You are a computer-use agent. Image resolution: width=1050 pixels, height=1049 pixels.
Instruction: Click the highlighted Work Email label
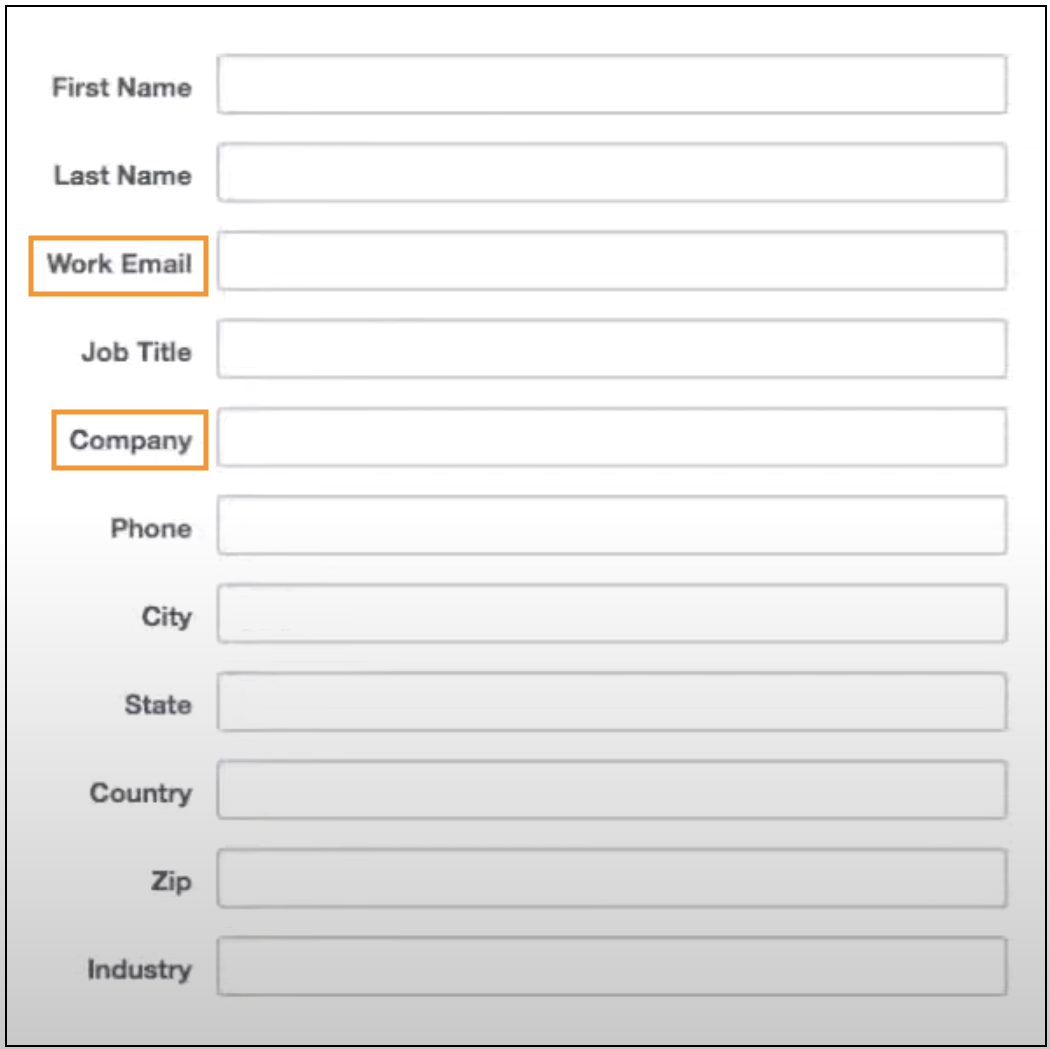pos(119,263)
